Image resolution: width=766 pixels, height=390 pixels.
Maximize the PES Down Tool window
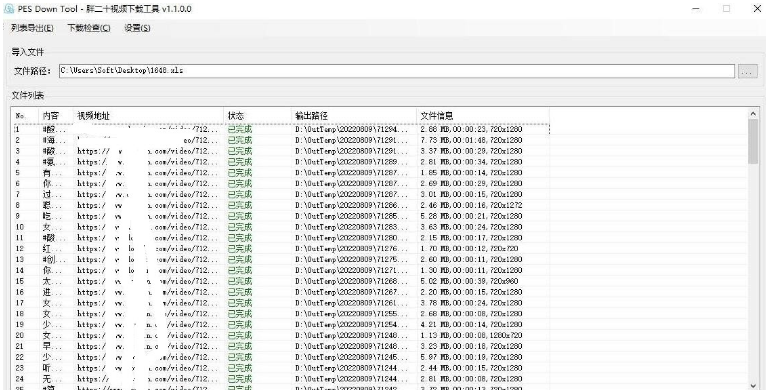(x=726, y=9)
